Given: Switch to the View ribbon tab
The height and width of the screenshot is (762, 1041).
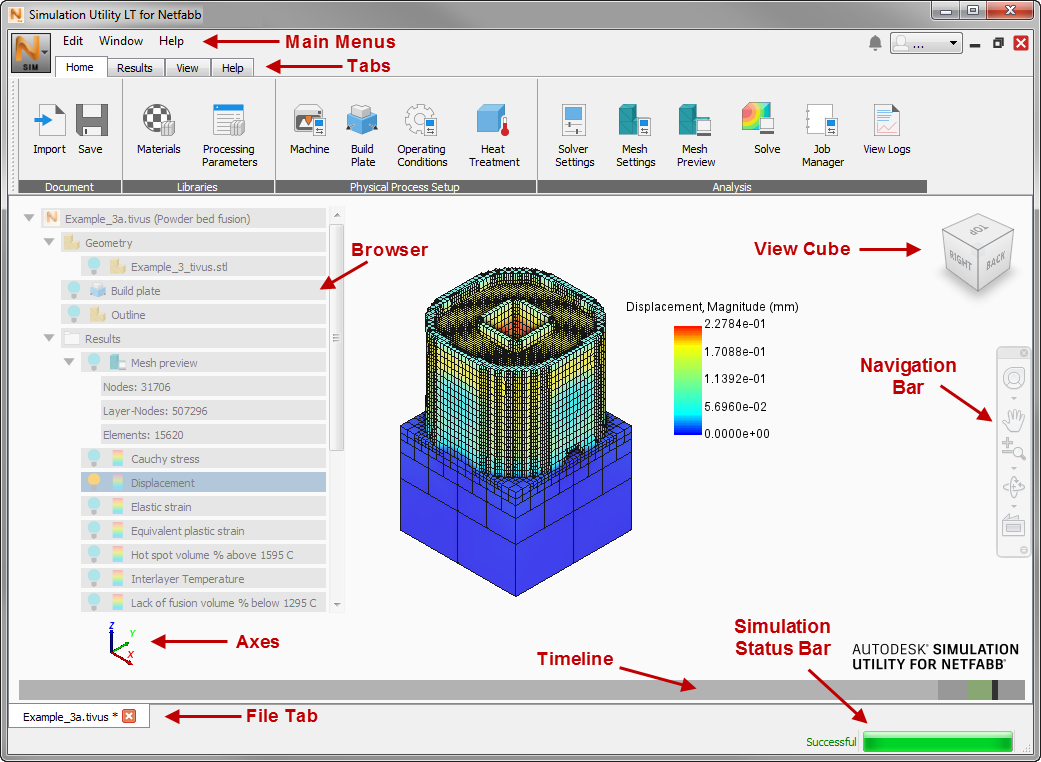Looking at the screenshot, I should point(187,68).
